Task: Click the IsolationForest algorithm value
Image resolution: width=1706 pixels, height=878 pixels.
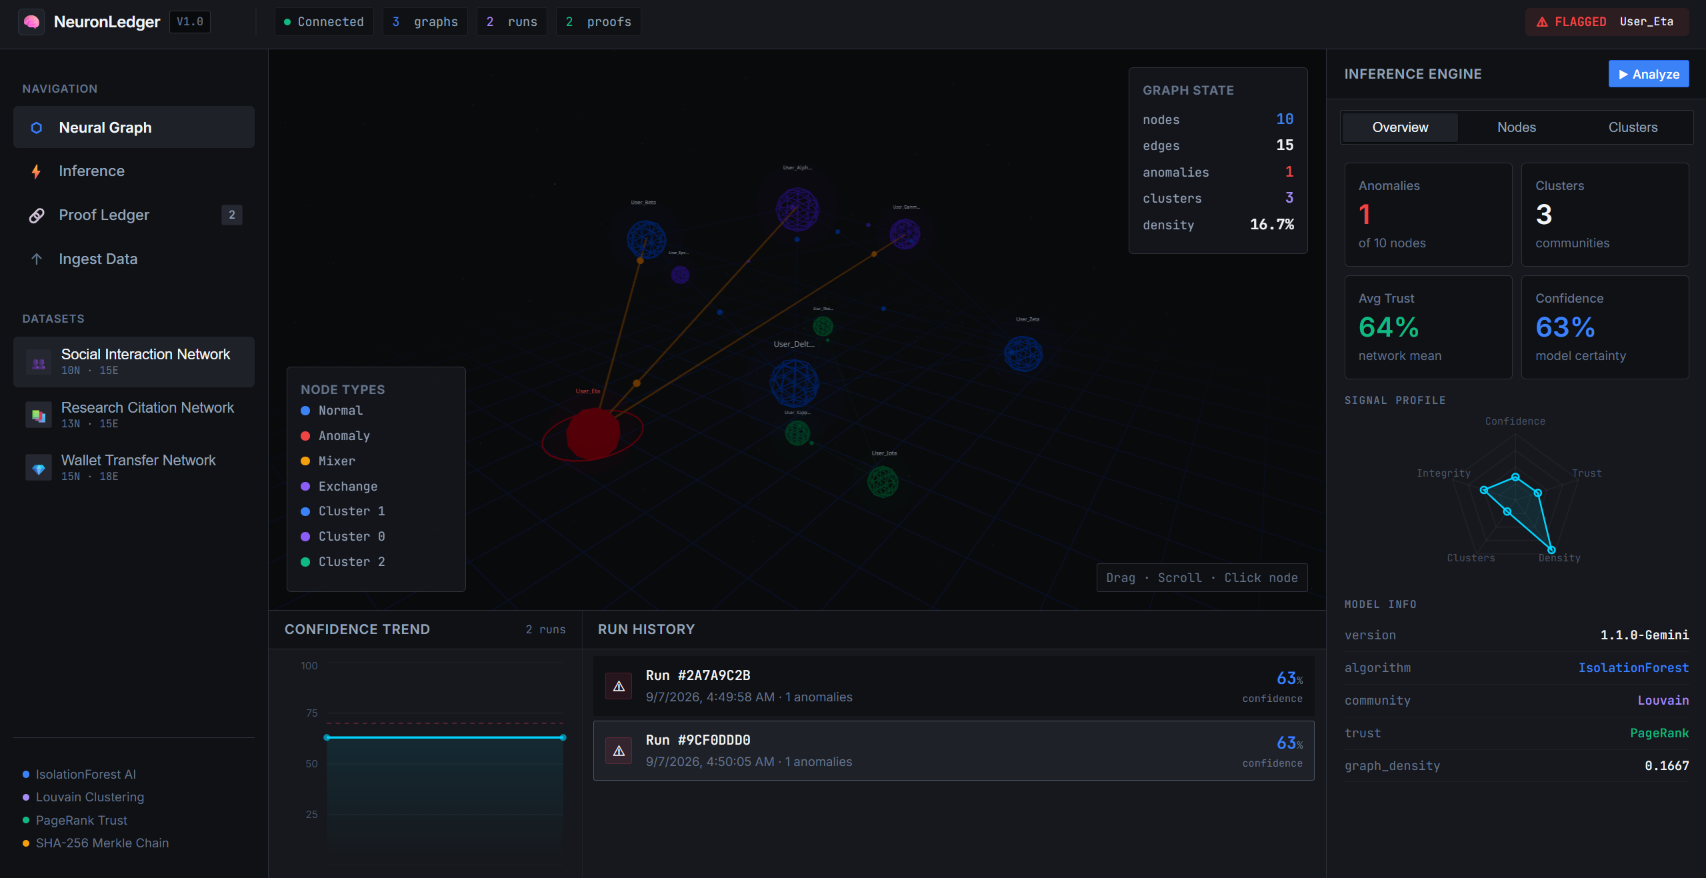Action: tap(1633, 668)
